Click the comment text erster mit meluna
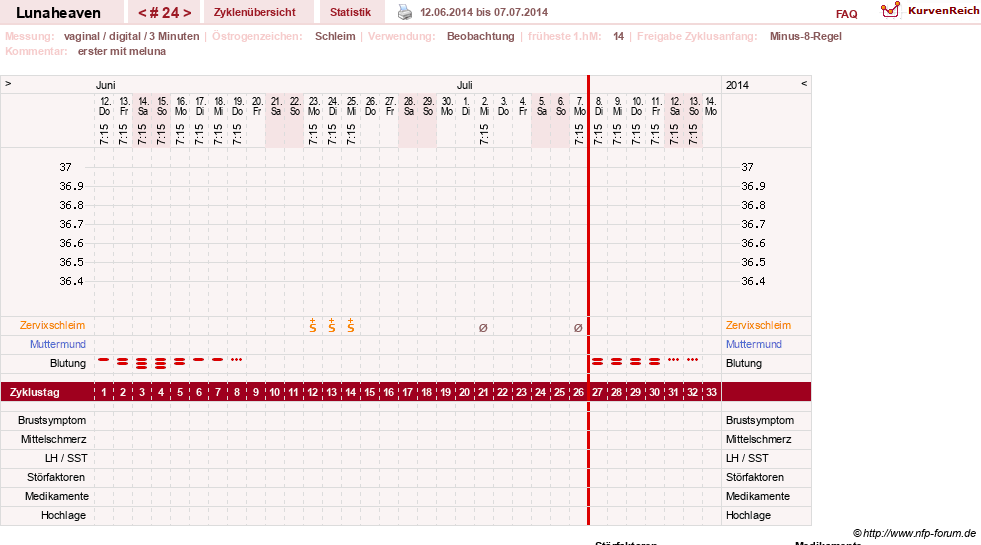This screenshot has width=981, height=545. pos(122,51)
